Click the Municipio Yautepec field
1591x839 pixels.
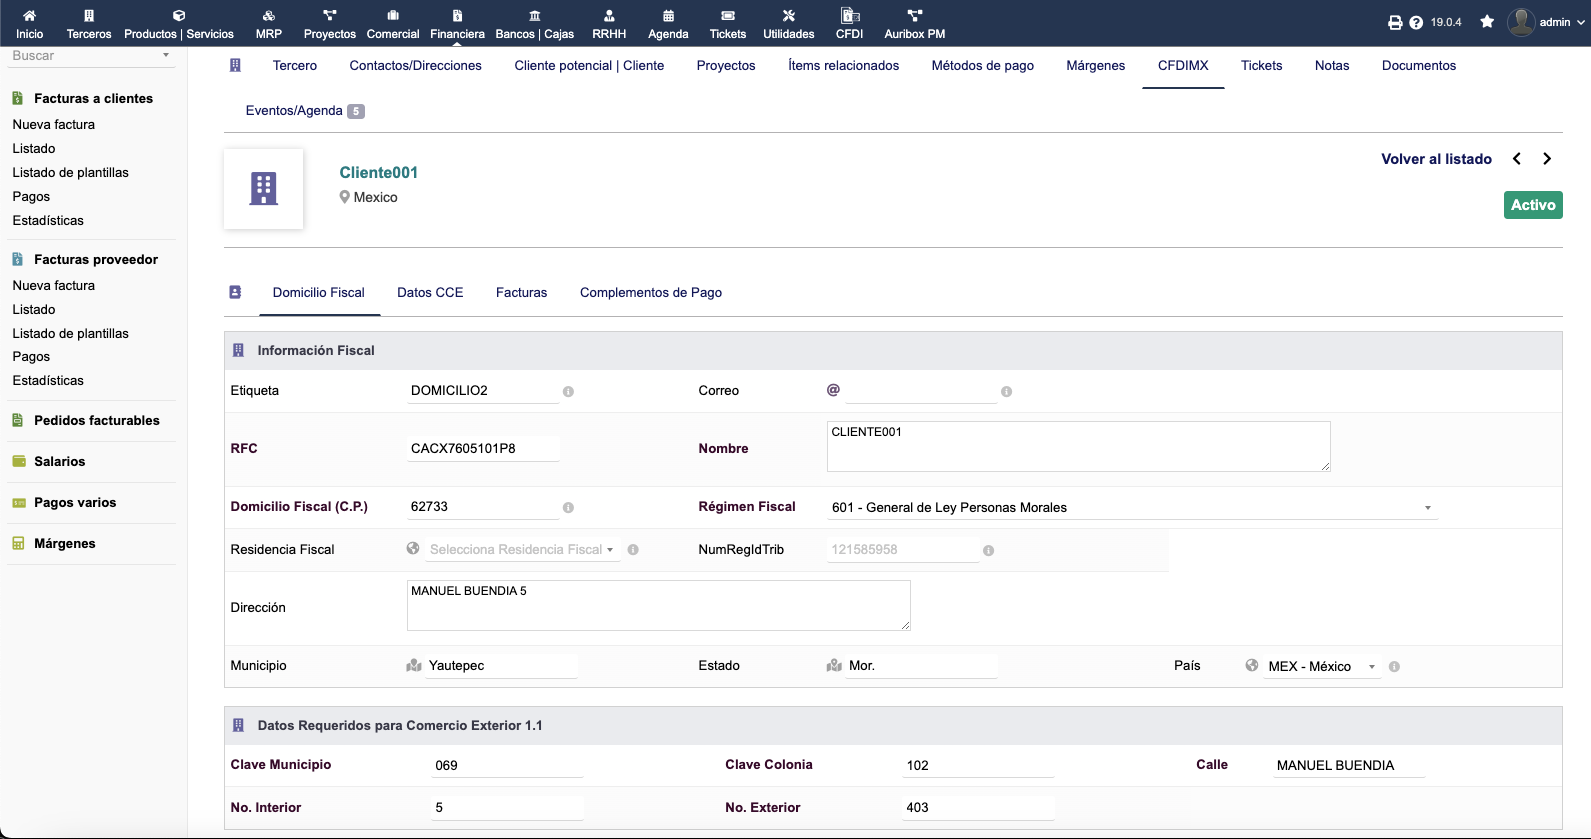tap(502, 666)
